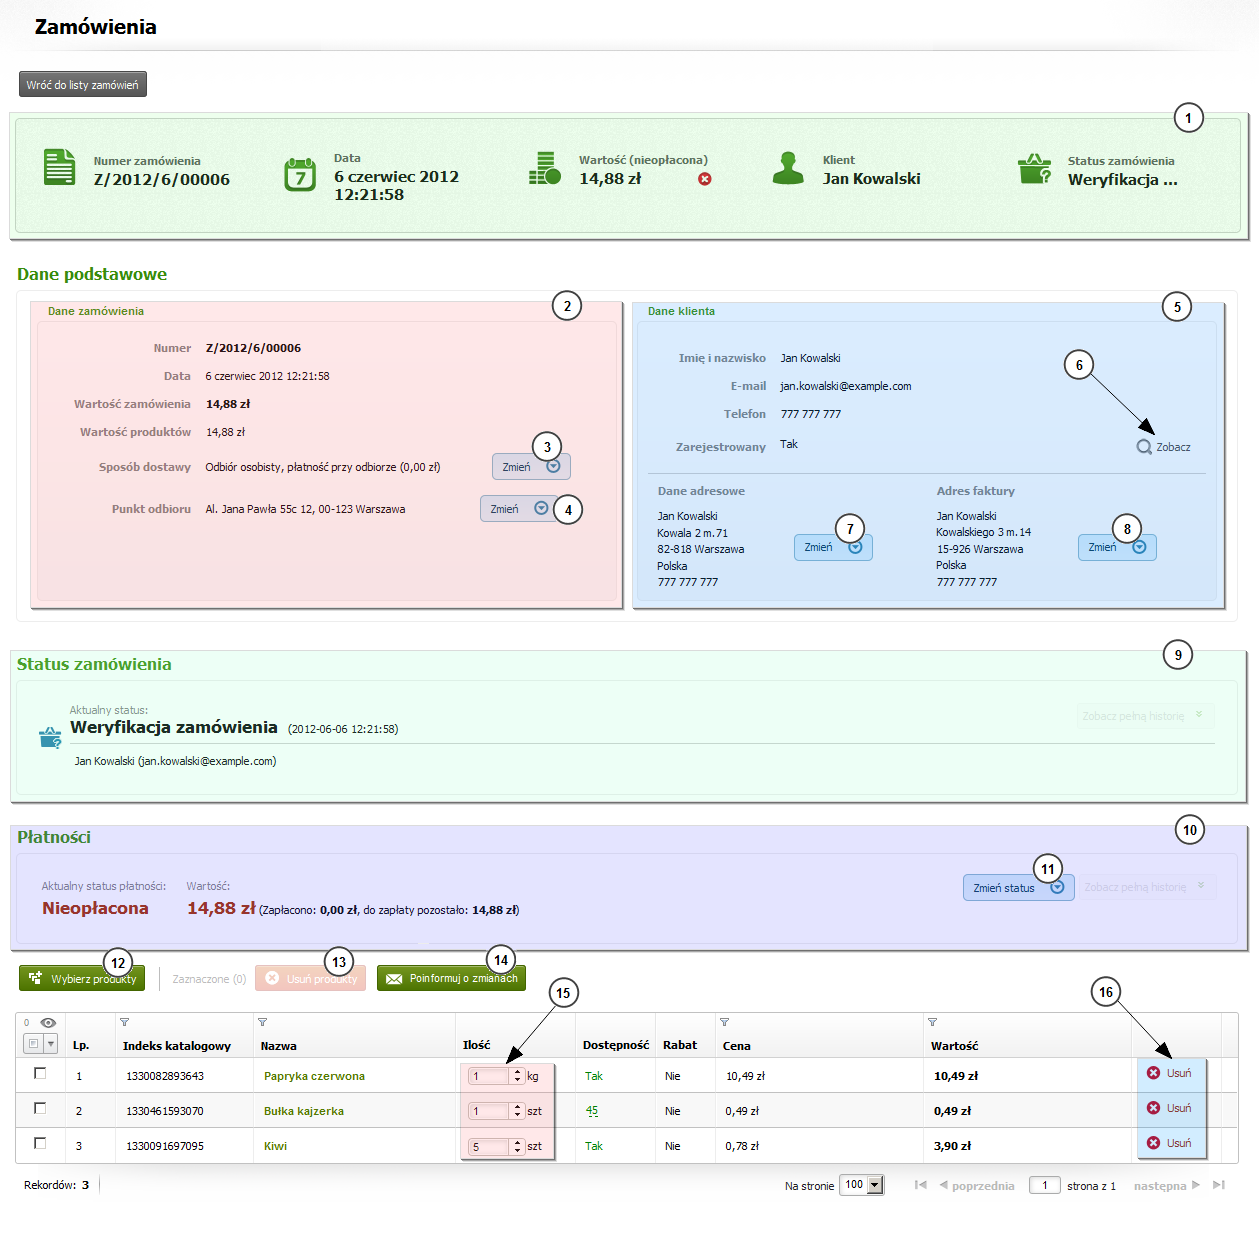
Task: Click the page number input field in pagination
Action: tap(1044, 1185)
